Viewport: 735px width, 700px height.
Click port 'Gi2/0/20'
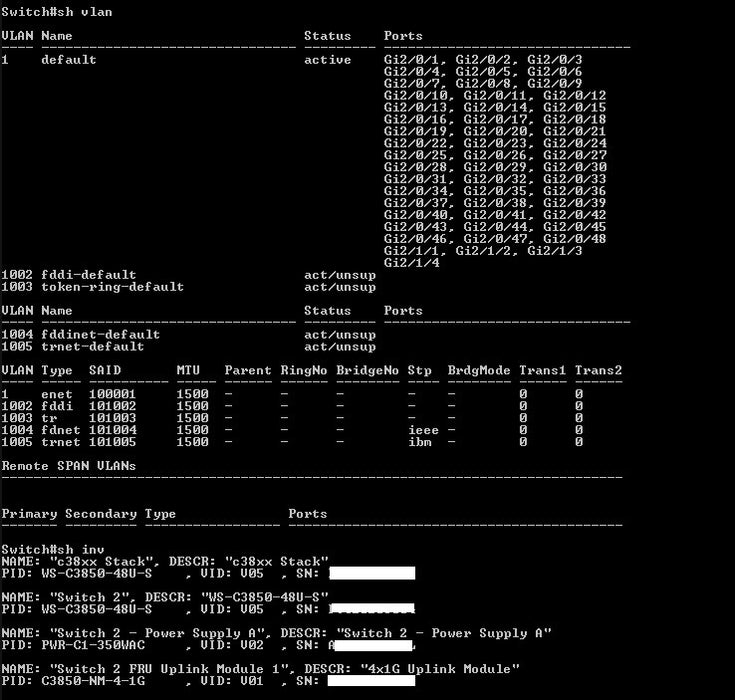tap(495, 131)
